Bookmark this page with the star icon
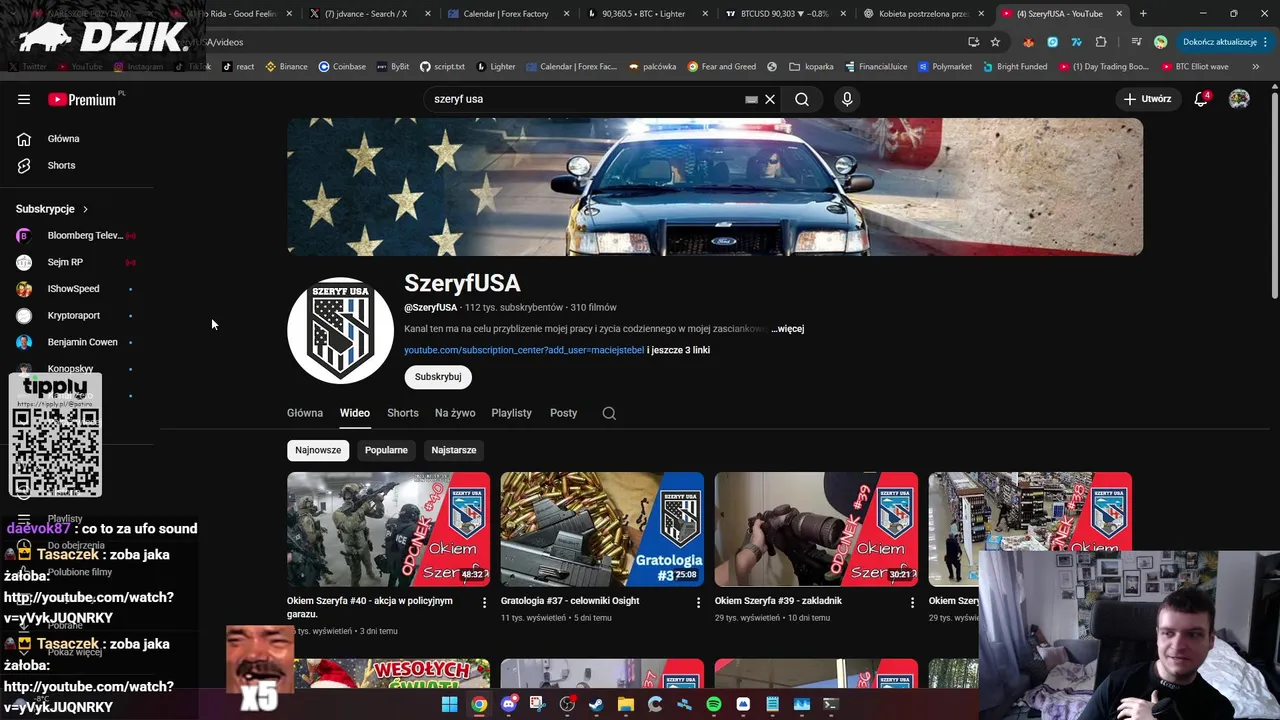Screen dimensions: 1280x720 point(995,42)
